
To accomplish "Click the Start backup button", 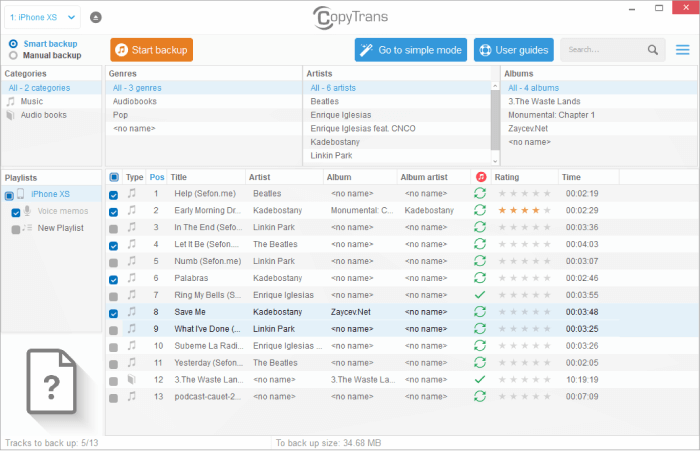I will 151,50.
